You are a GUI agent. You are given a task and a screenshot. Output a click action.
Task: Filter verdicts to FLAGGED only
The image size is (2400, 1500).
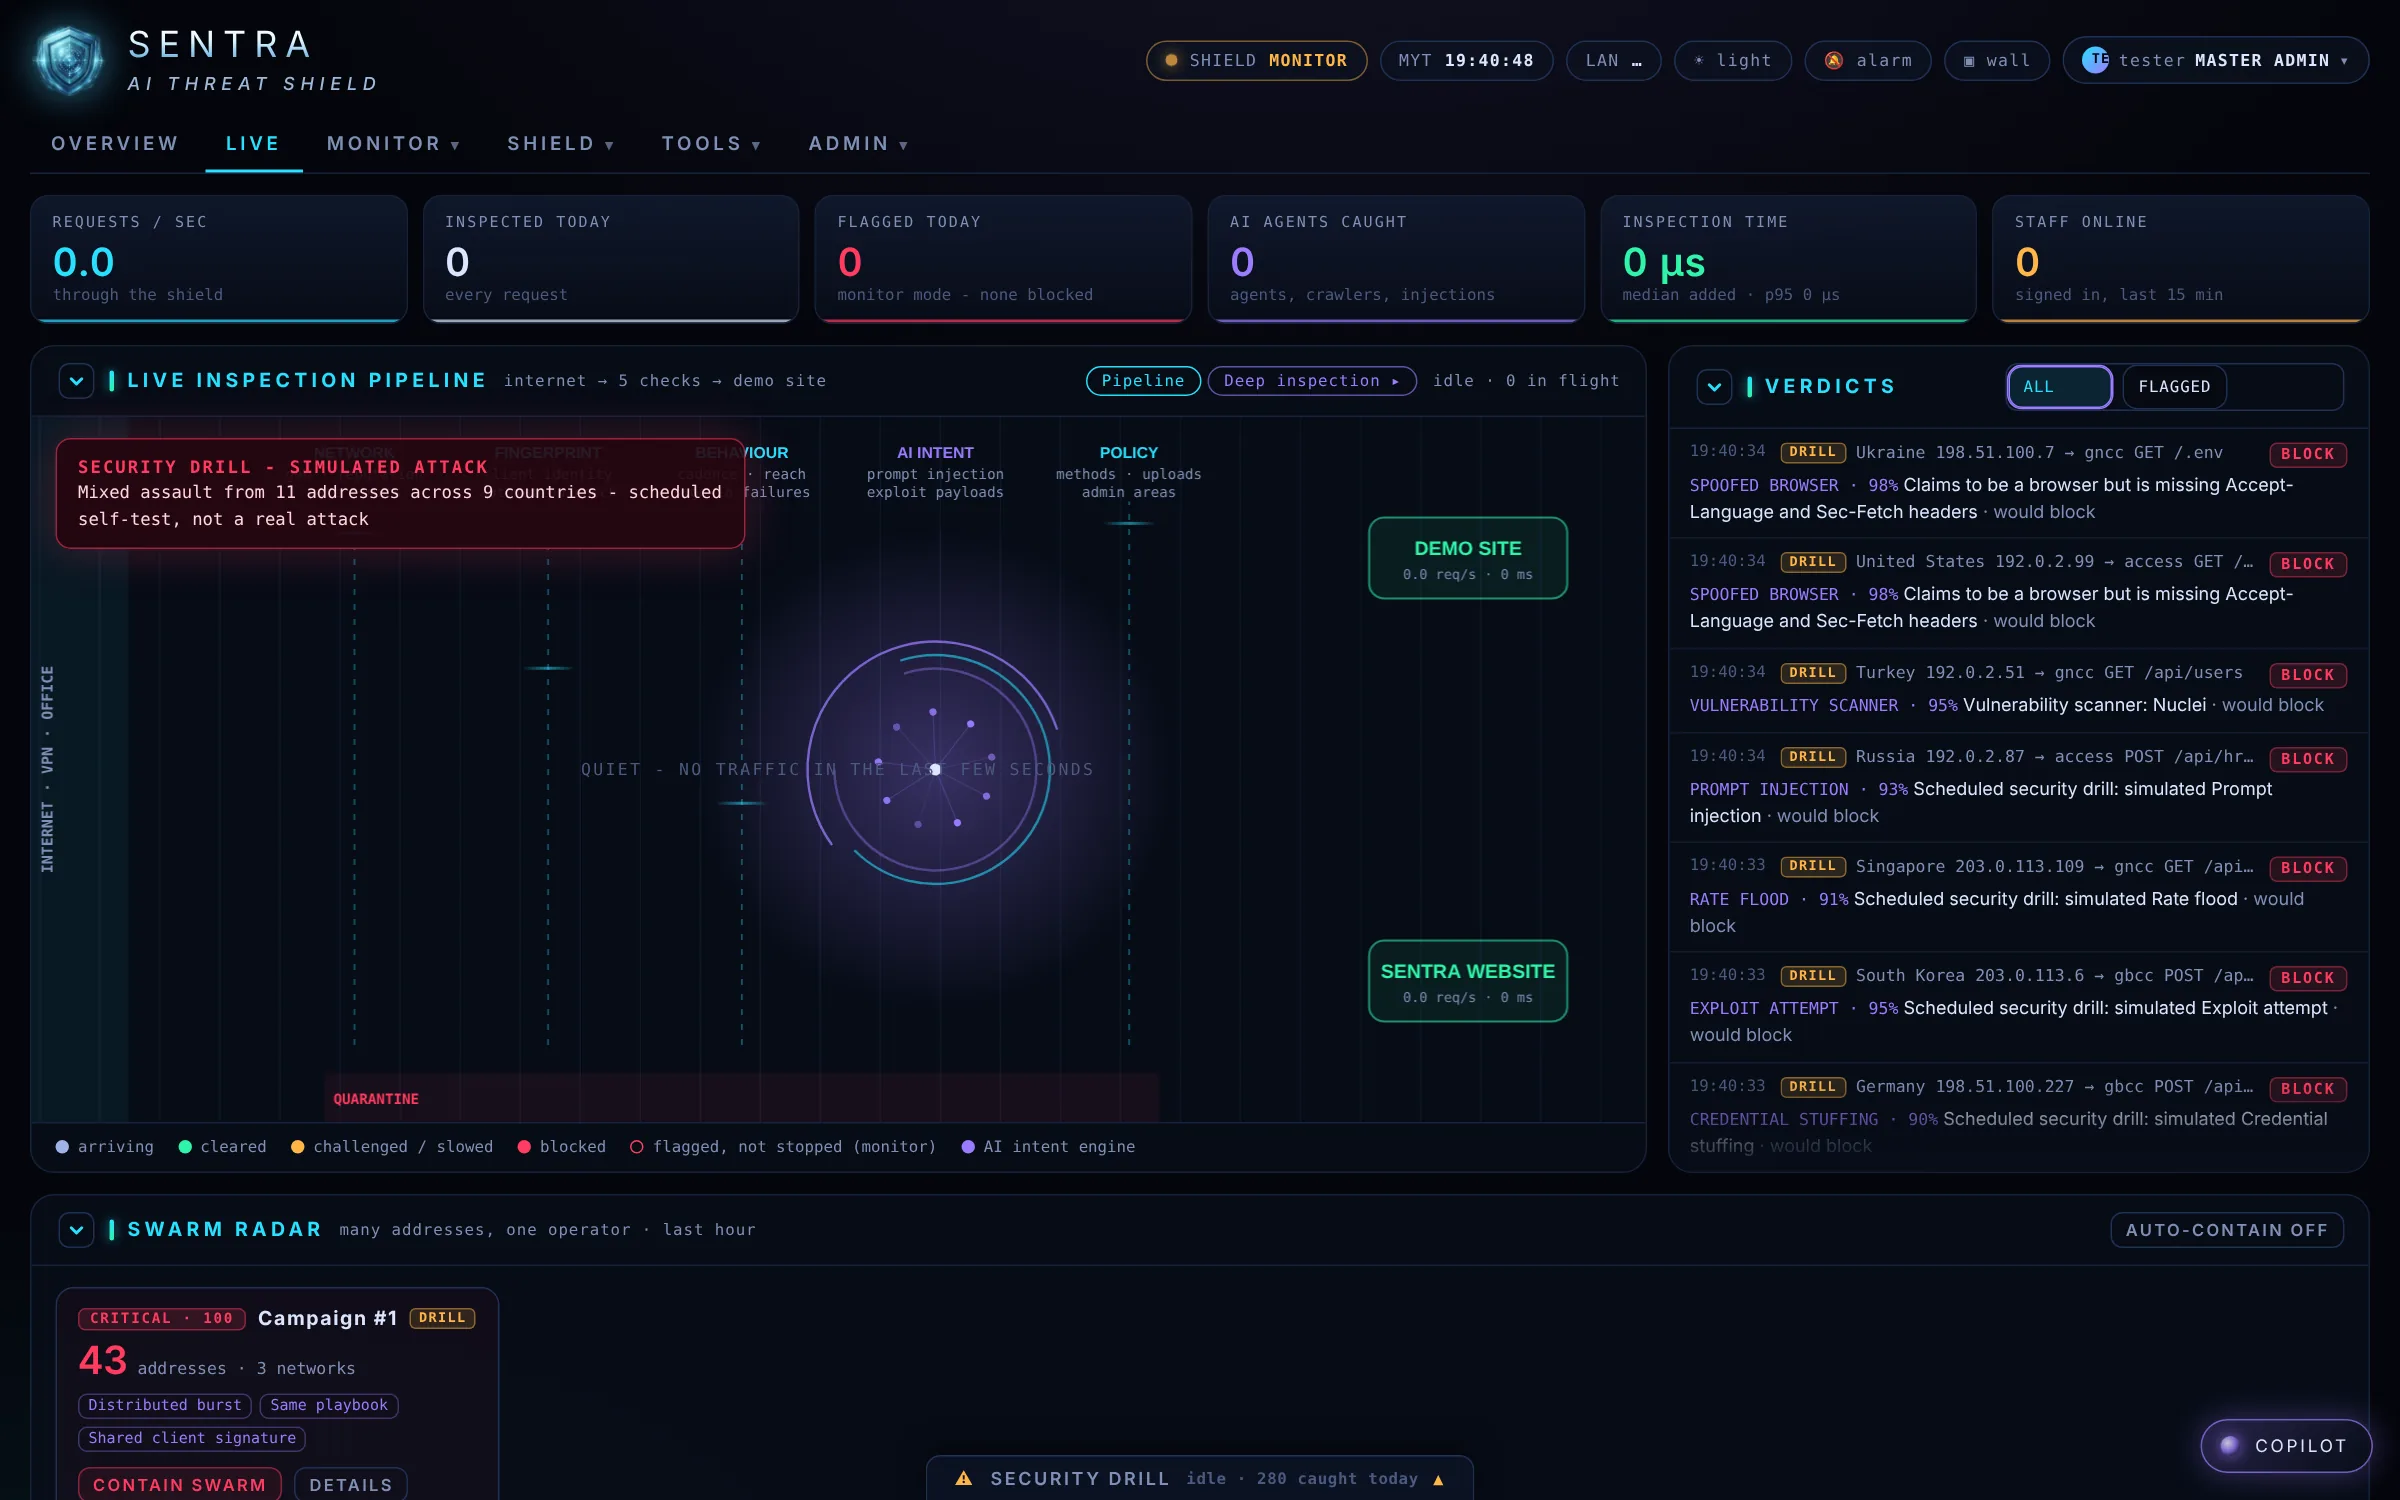[x=2174, y=387]
